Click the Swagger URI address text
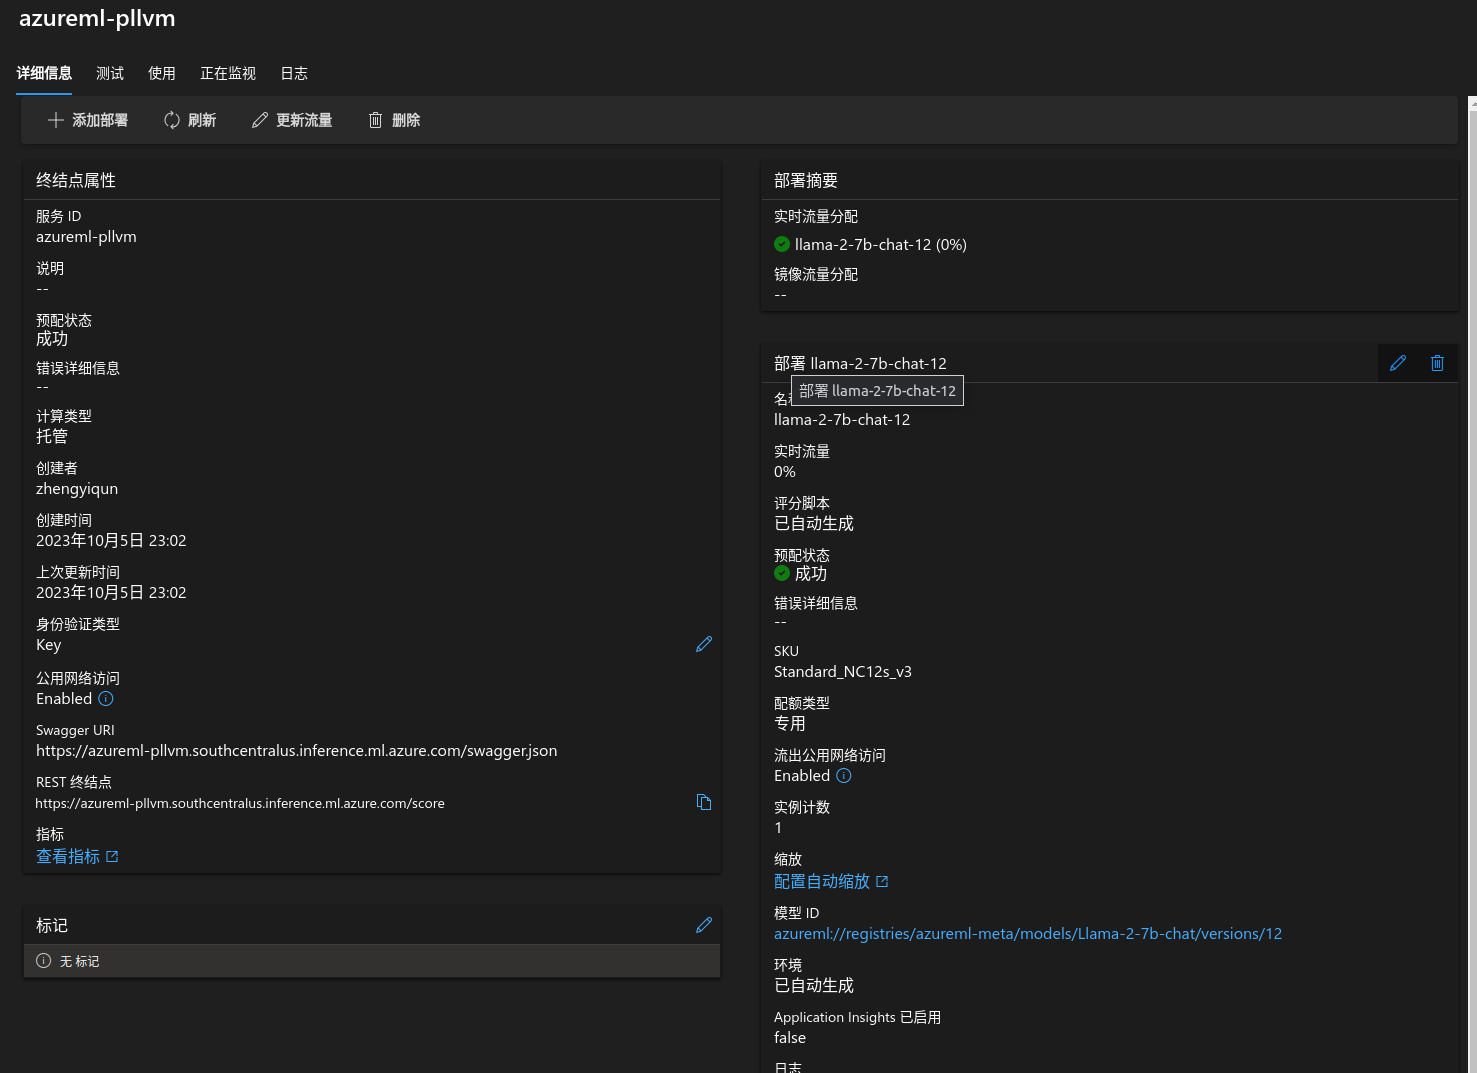1477x1073 pixels. 297,751
